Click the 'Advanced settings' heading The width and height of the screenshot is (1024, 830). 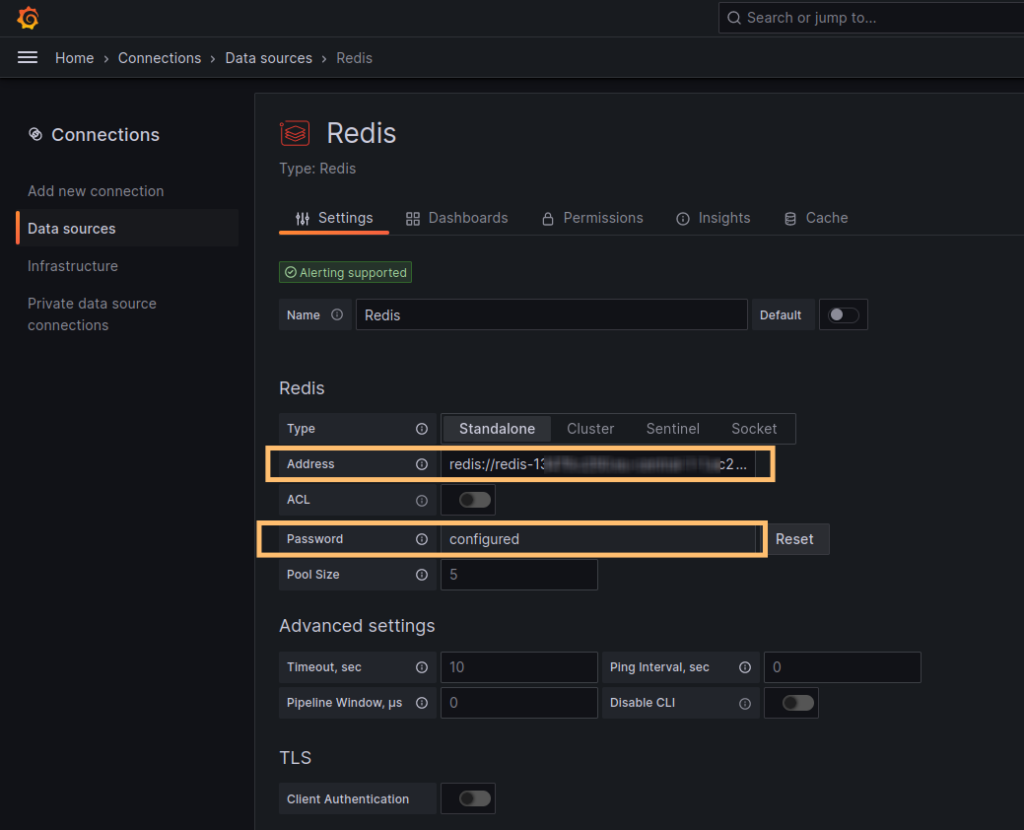[x=357, y=626]
